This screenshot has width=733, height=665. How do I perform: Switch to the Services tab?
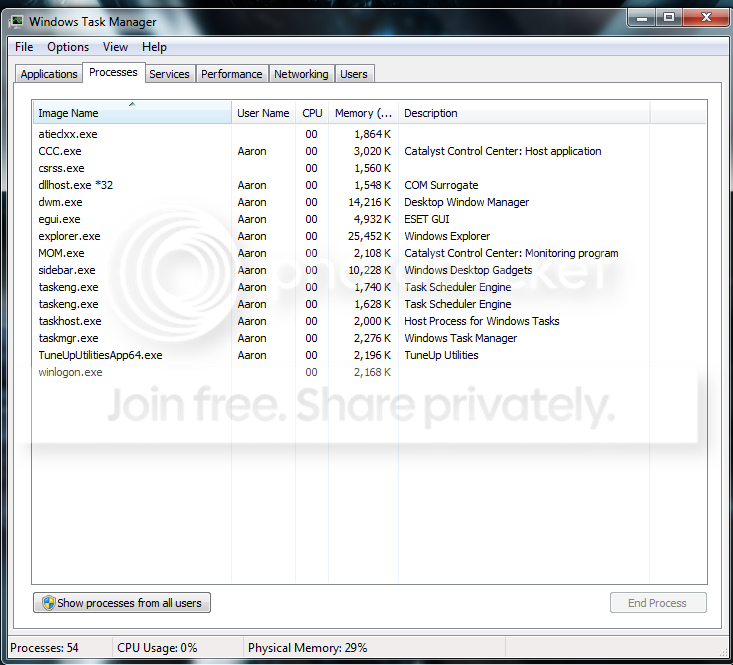169,74
